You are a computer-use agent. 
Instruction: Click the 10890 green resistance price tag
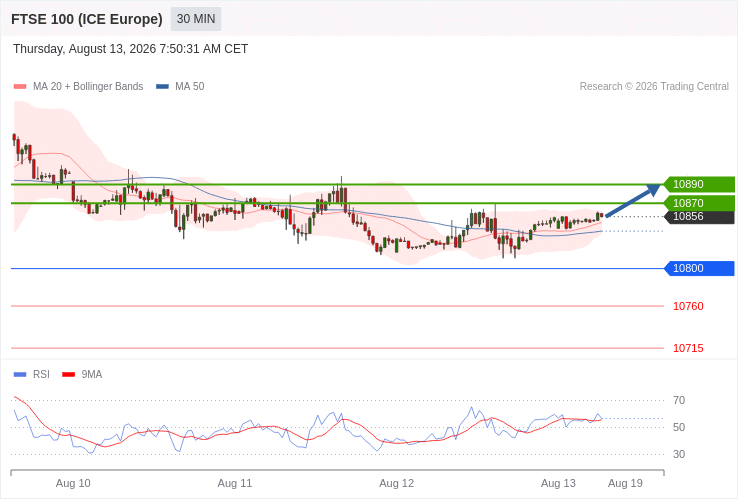(x=699, y=184)
